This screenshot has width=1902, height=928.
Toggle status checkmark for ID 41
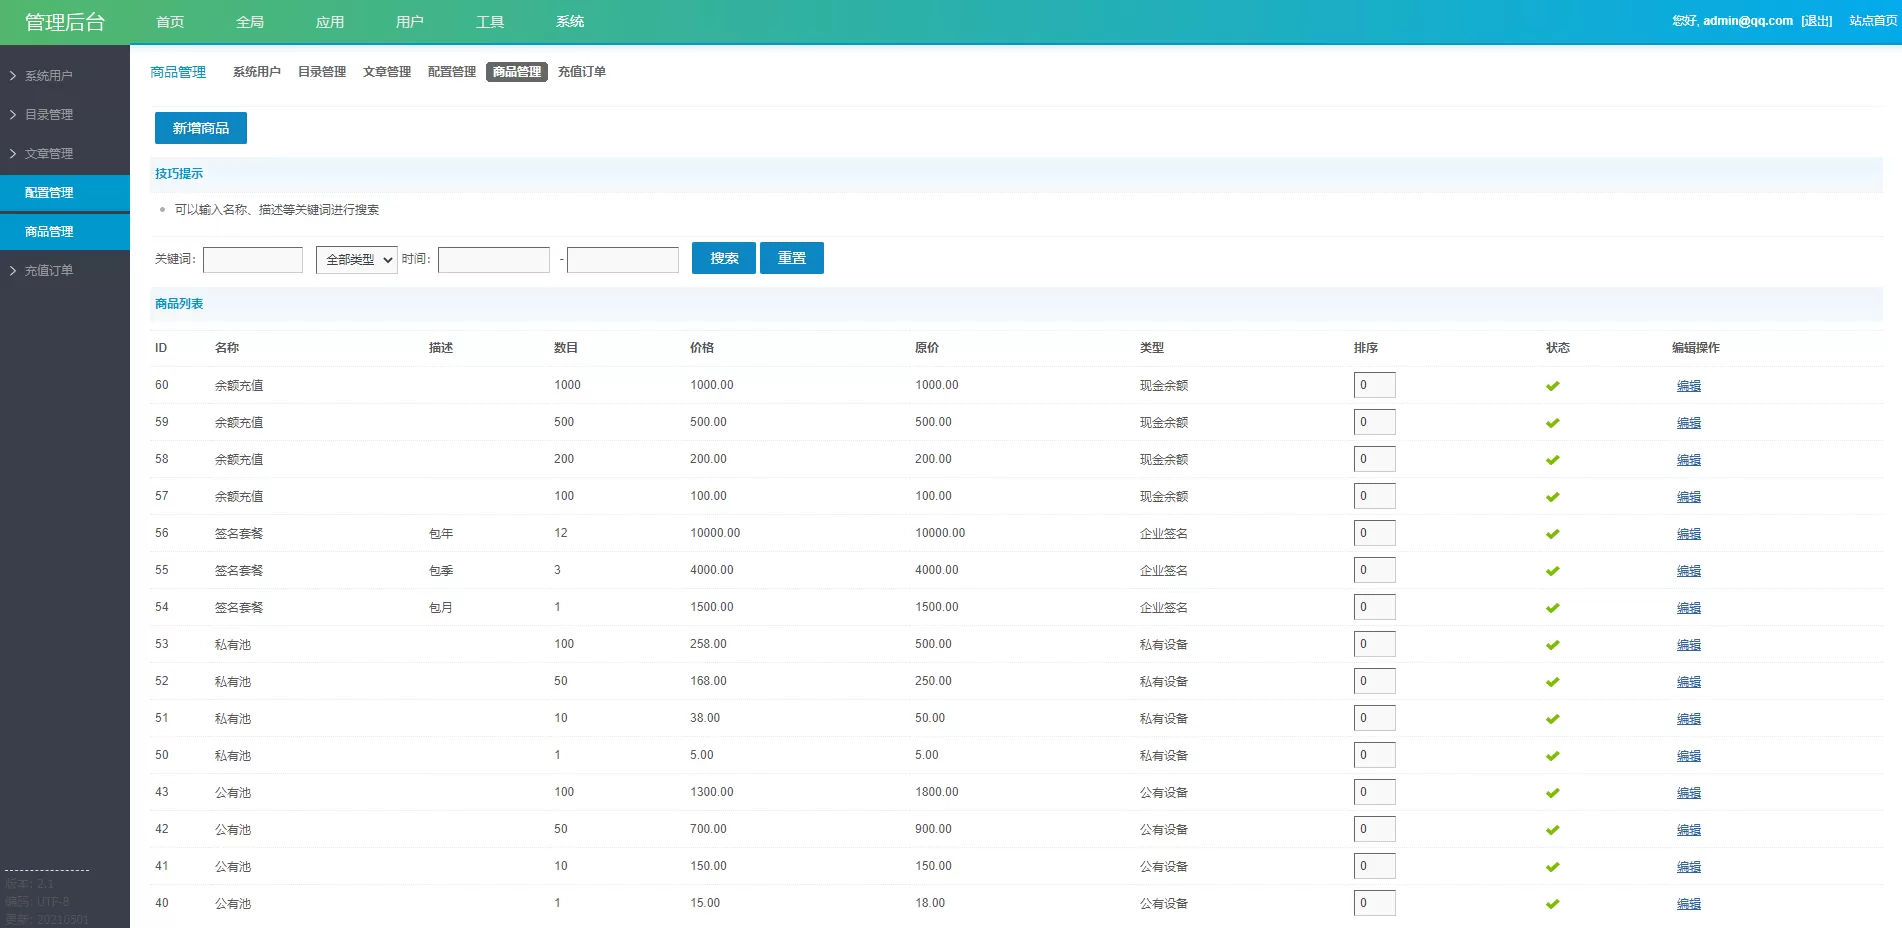click(1552, 867)
